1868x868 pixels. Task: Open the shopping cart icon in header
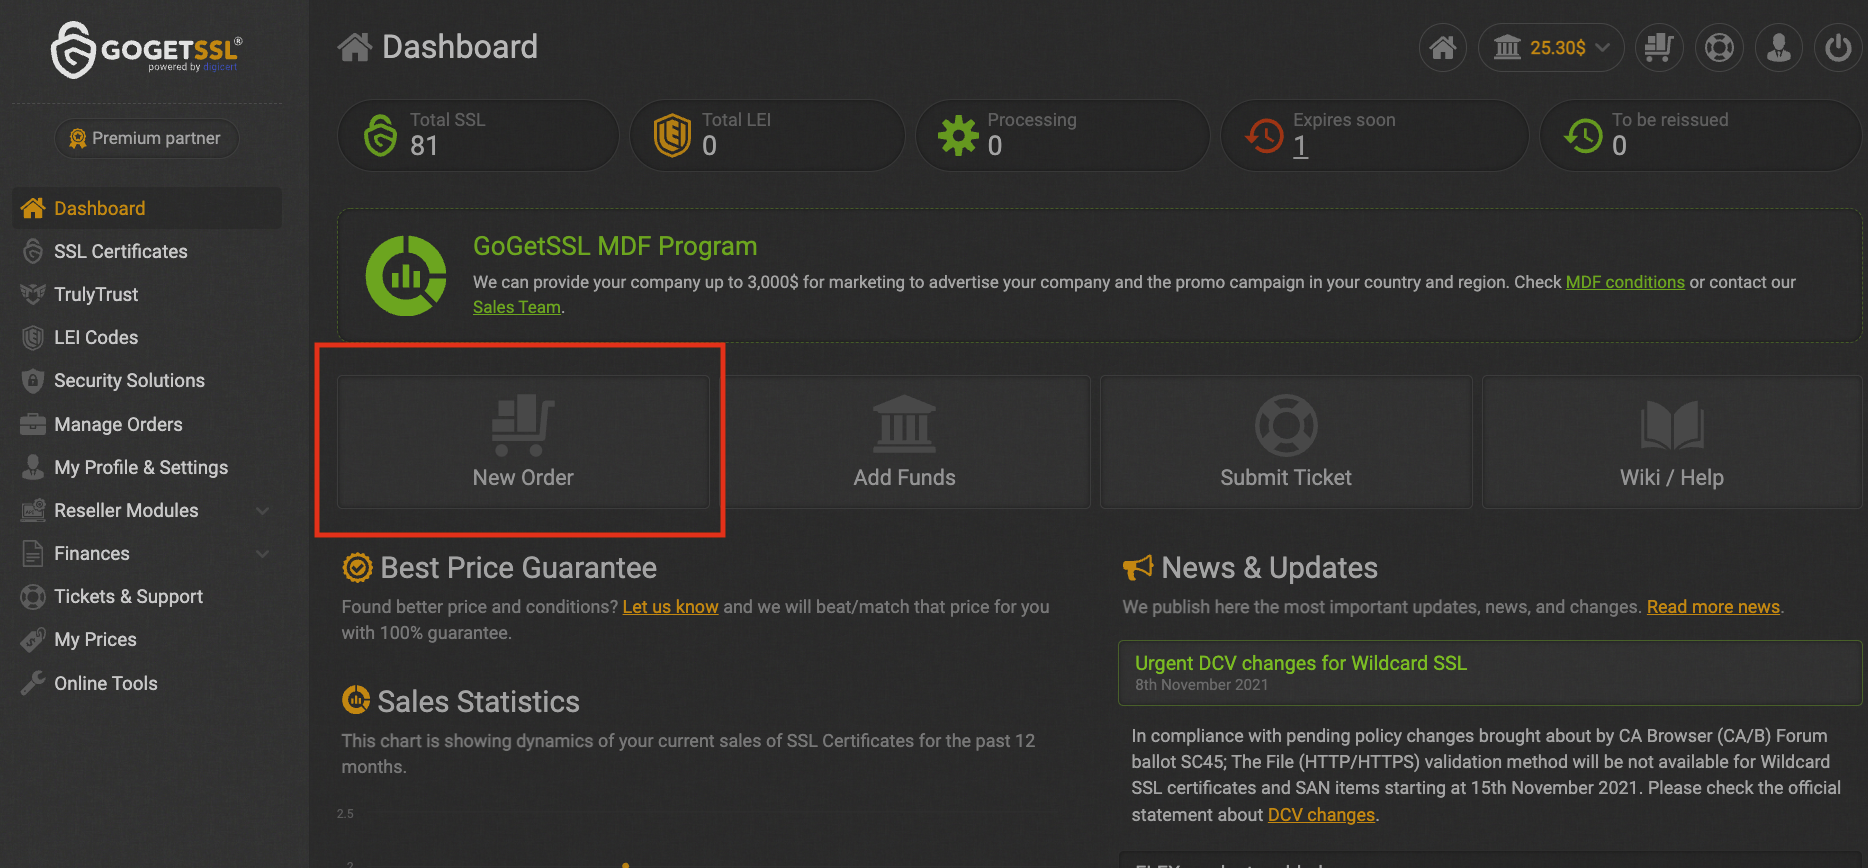[1659, 47]
